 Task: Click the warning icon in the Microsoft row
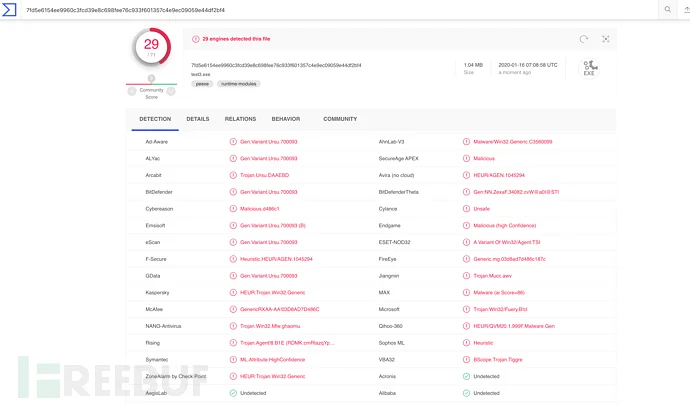pos(466,309)
